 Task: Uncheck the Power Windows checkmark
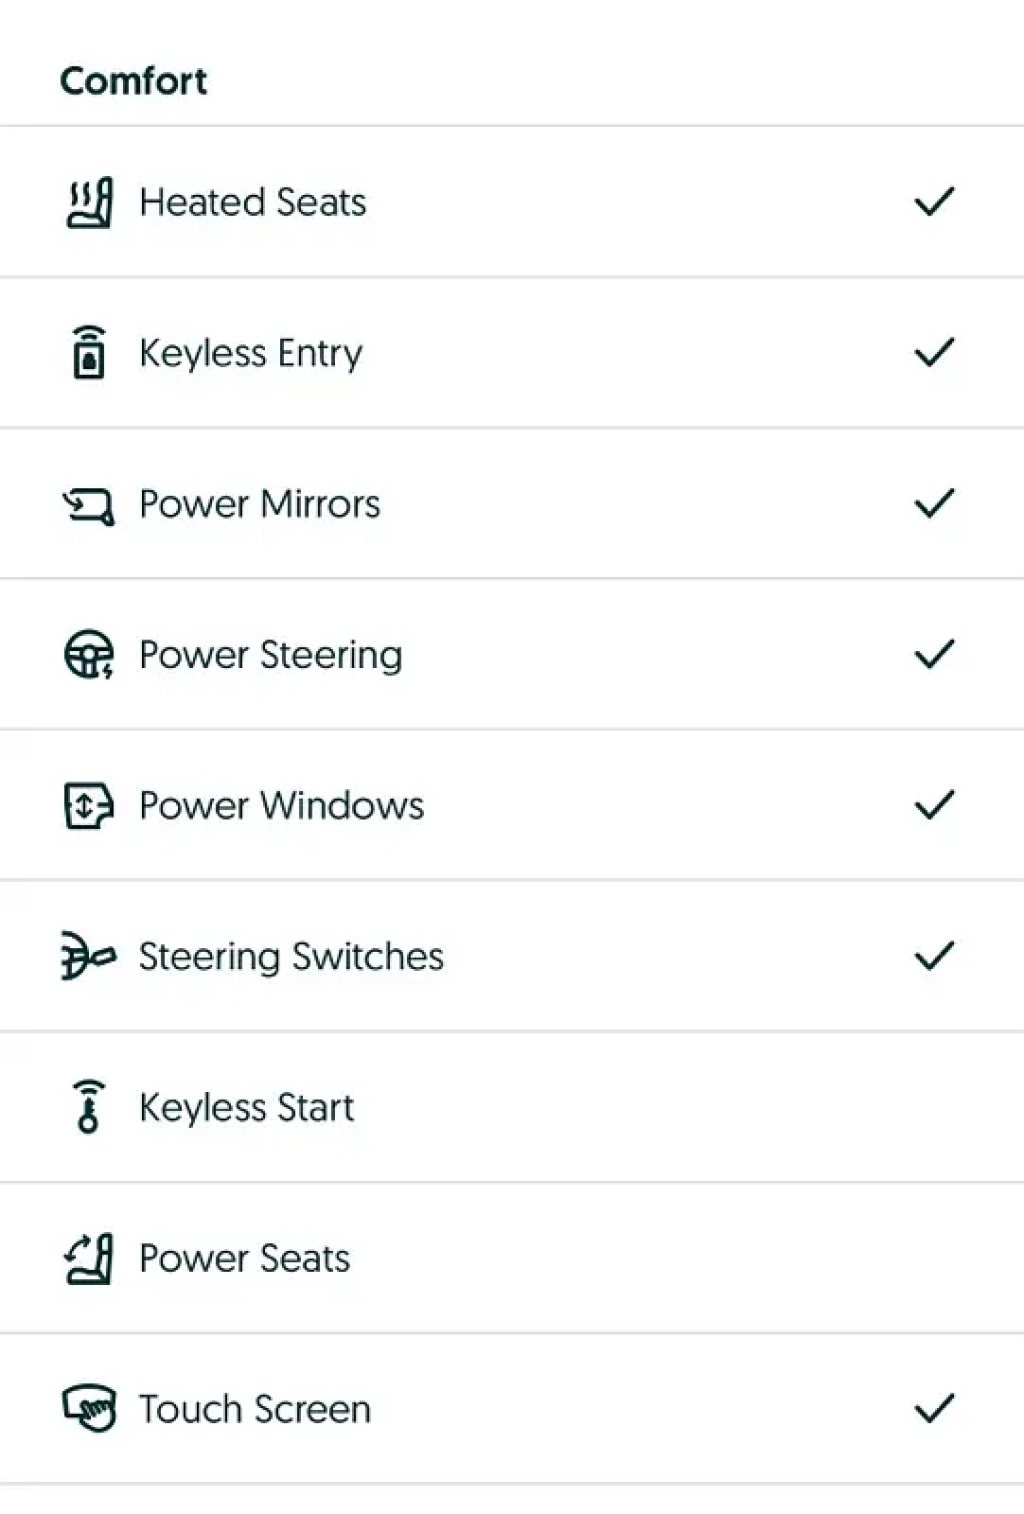[934, 806]
